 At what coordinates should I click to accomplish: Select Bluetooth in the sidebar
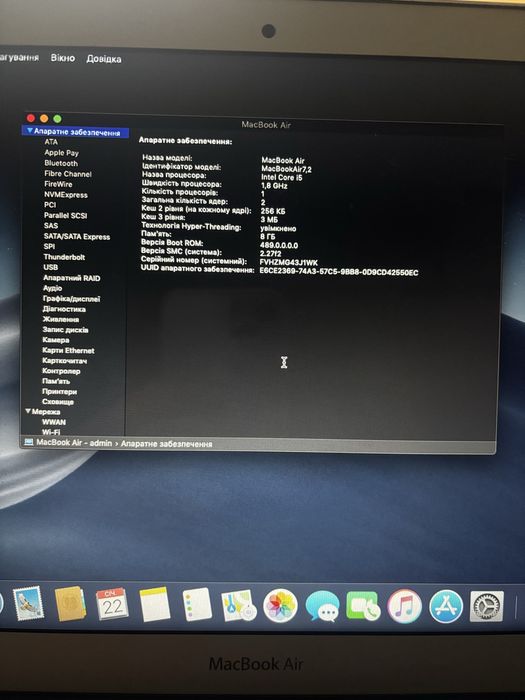tap(61, 163)
